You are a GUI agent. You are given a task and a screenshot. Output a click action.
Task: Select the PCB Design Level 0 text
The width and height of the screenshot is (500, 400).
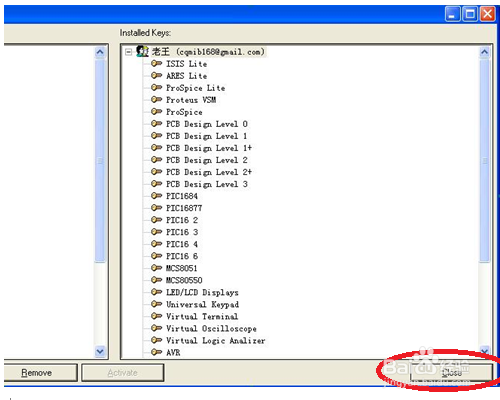point(207,124)
